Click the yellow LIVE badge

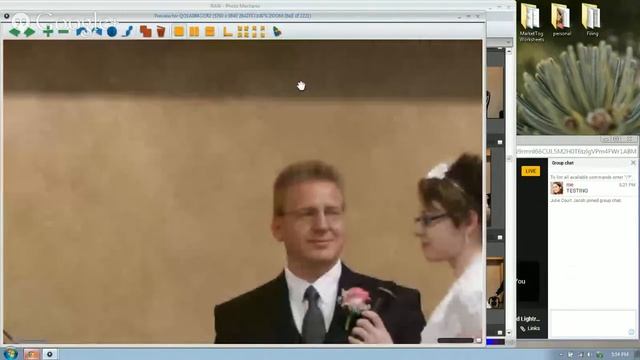530,171
